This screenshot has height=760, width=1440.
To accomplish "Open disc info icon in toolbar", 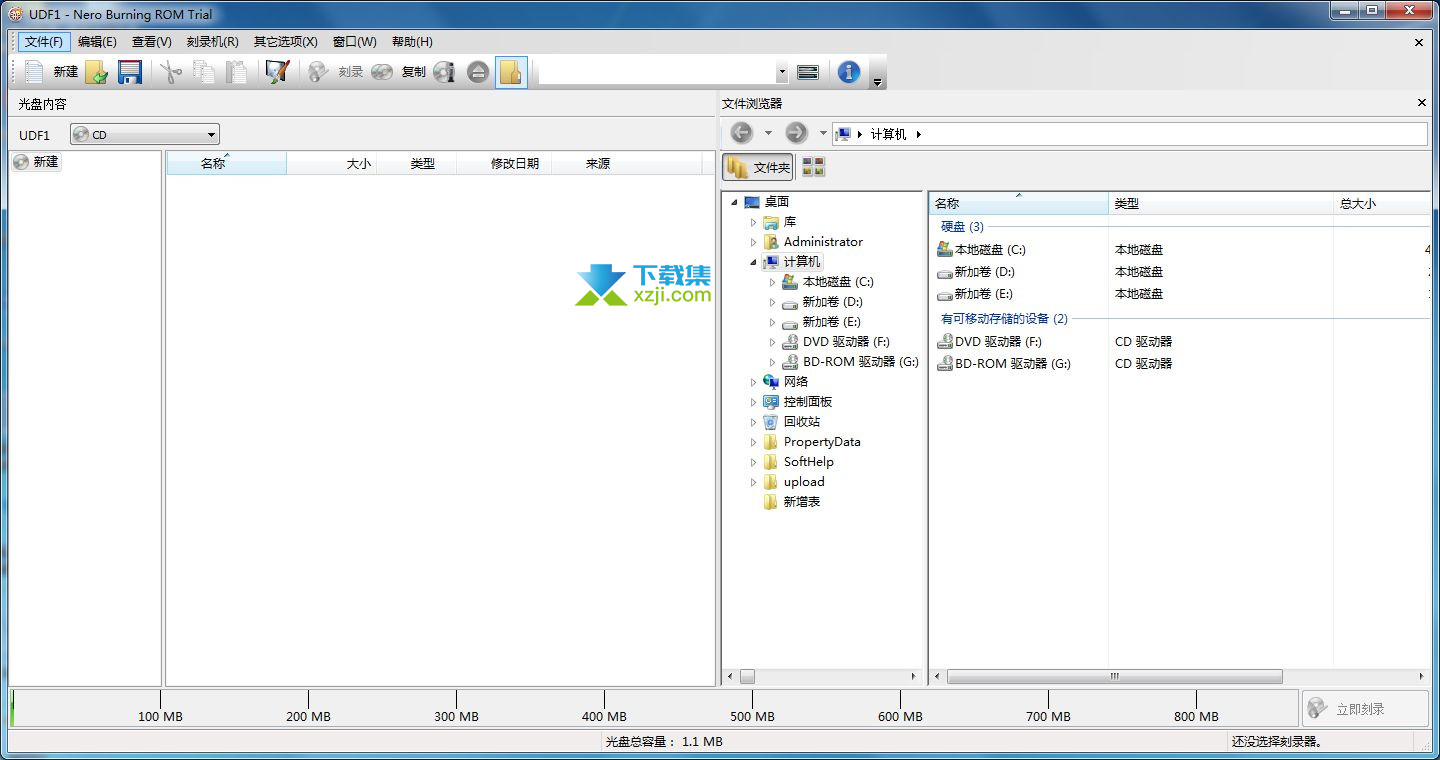I will [x=444, y=72].
